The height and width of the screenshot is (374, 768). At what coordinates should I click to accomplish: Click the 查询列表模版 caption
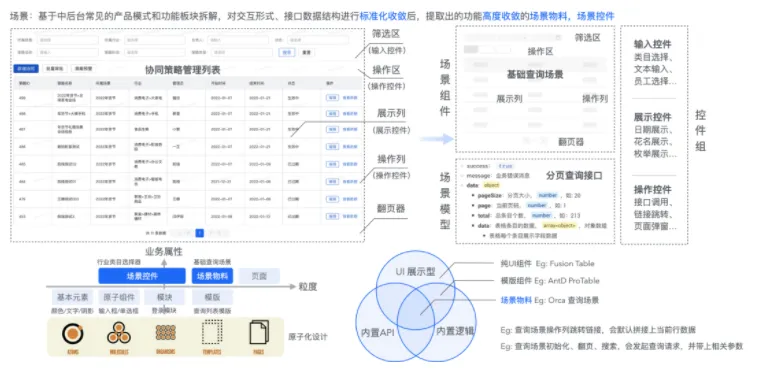212,311
